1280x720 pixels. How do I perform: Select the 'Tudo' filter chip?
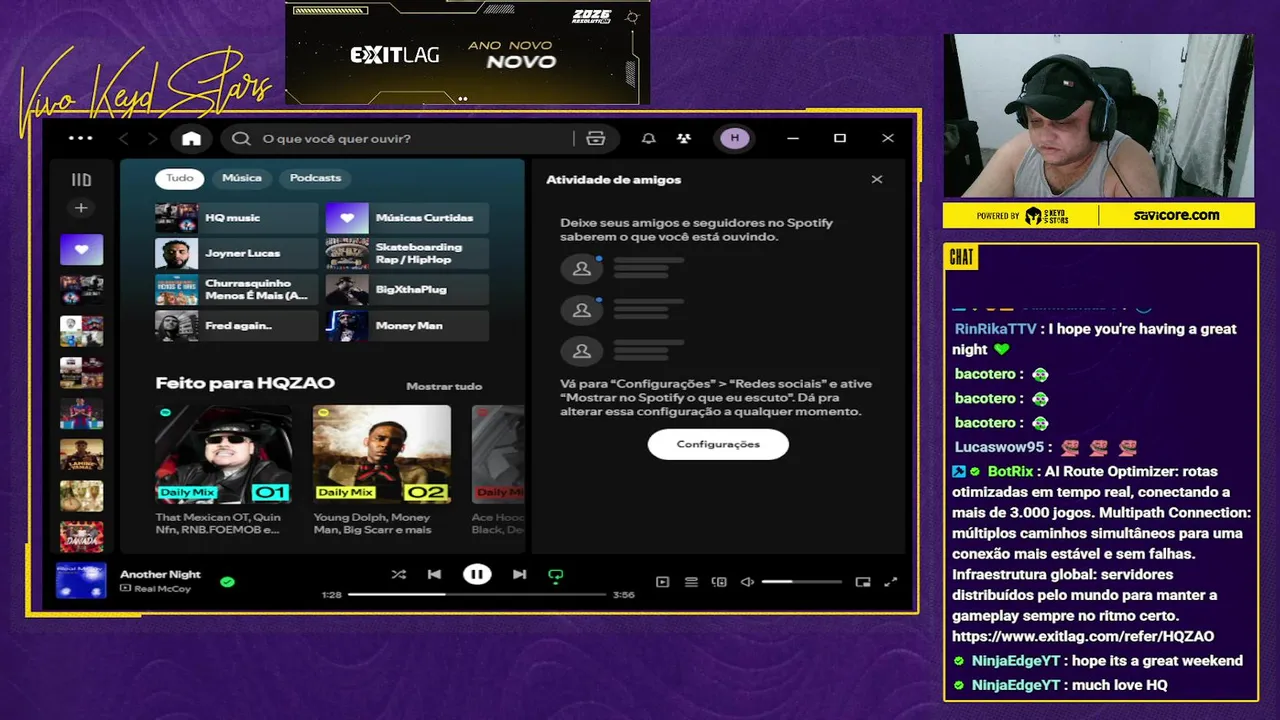(180, 178)
